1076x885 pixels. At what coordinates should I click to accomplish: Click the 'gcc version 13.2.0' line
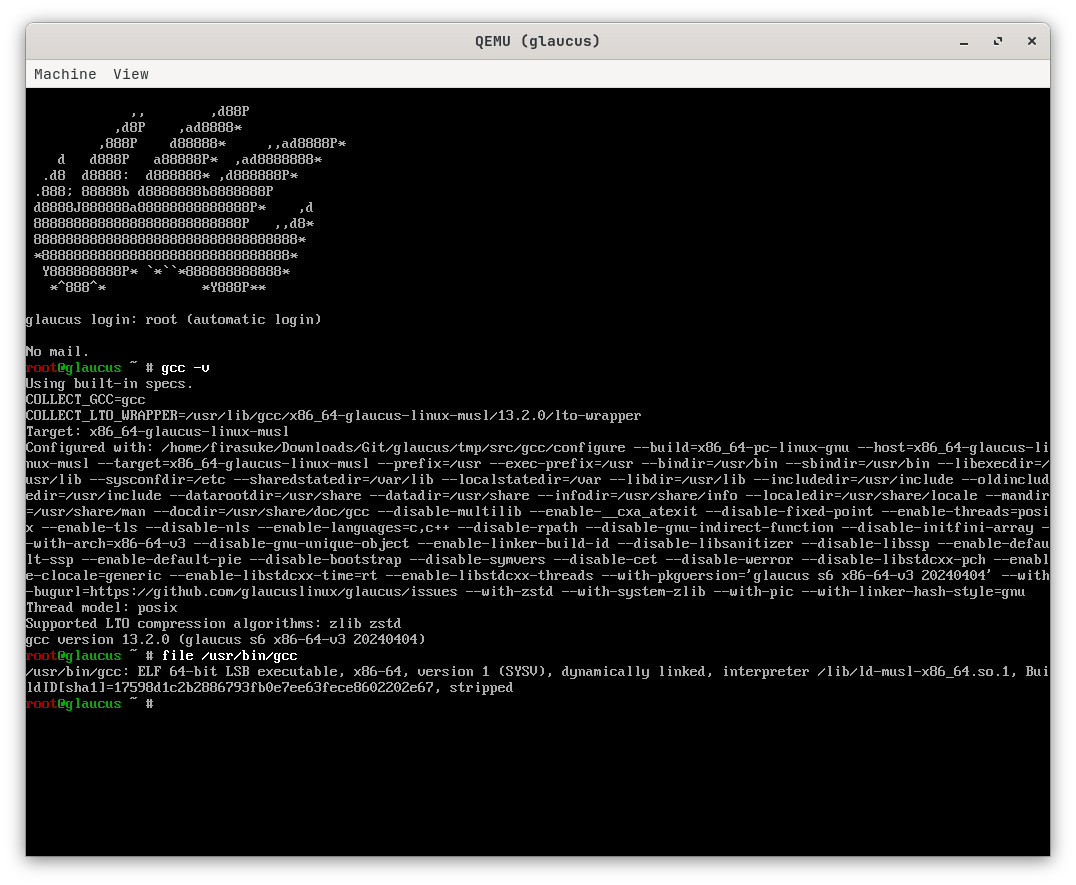226,639
